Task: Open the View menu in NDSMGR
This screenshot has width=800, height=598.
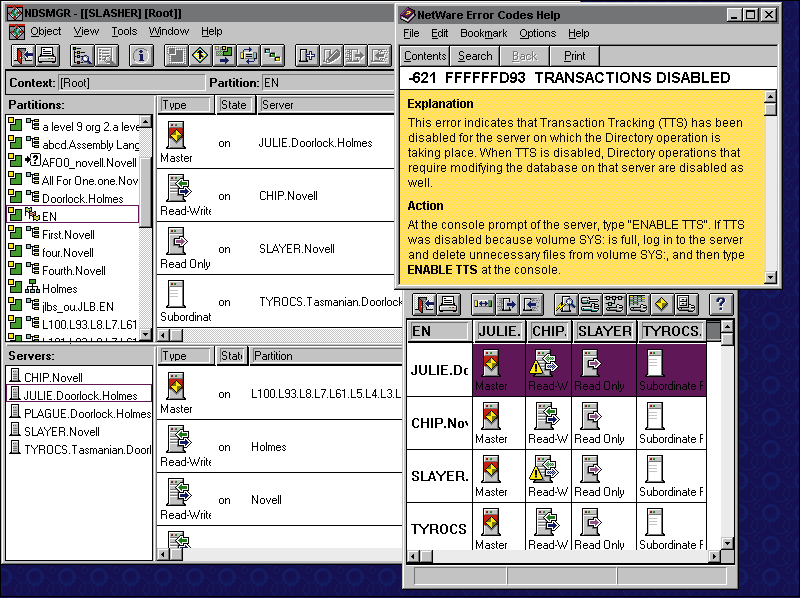Action: pos(86,32)
